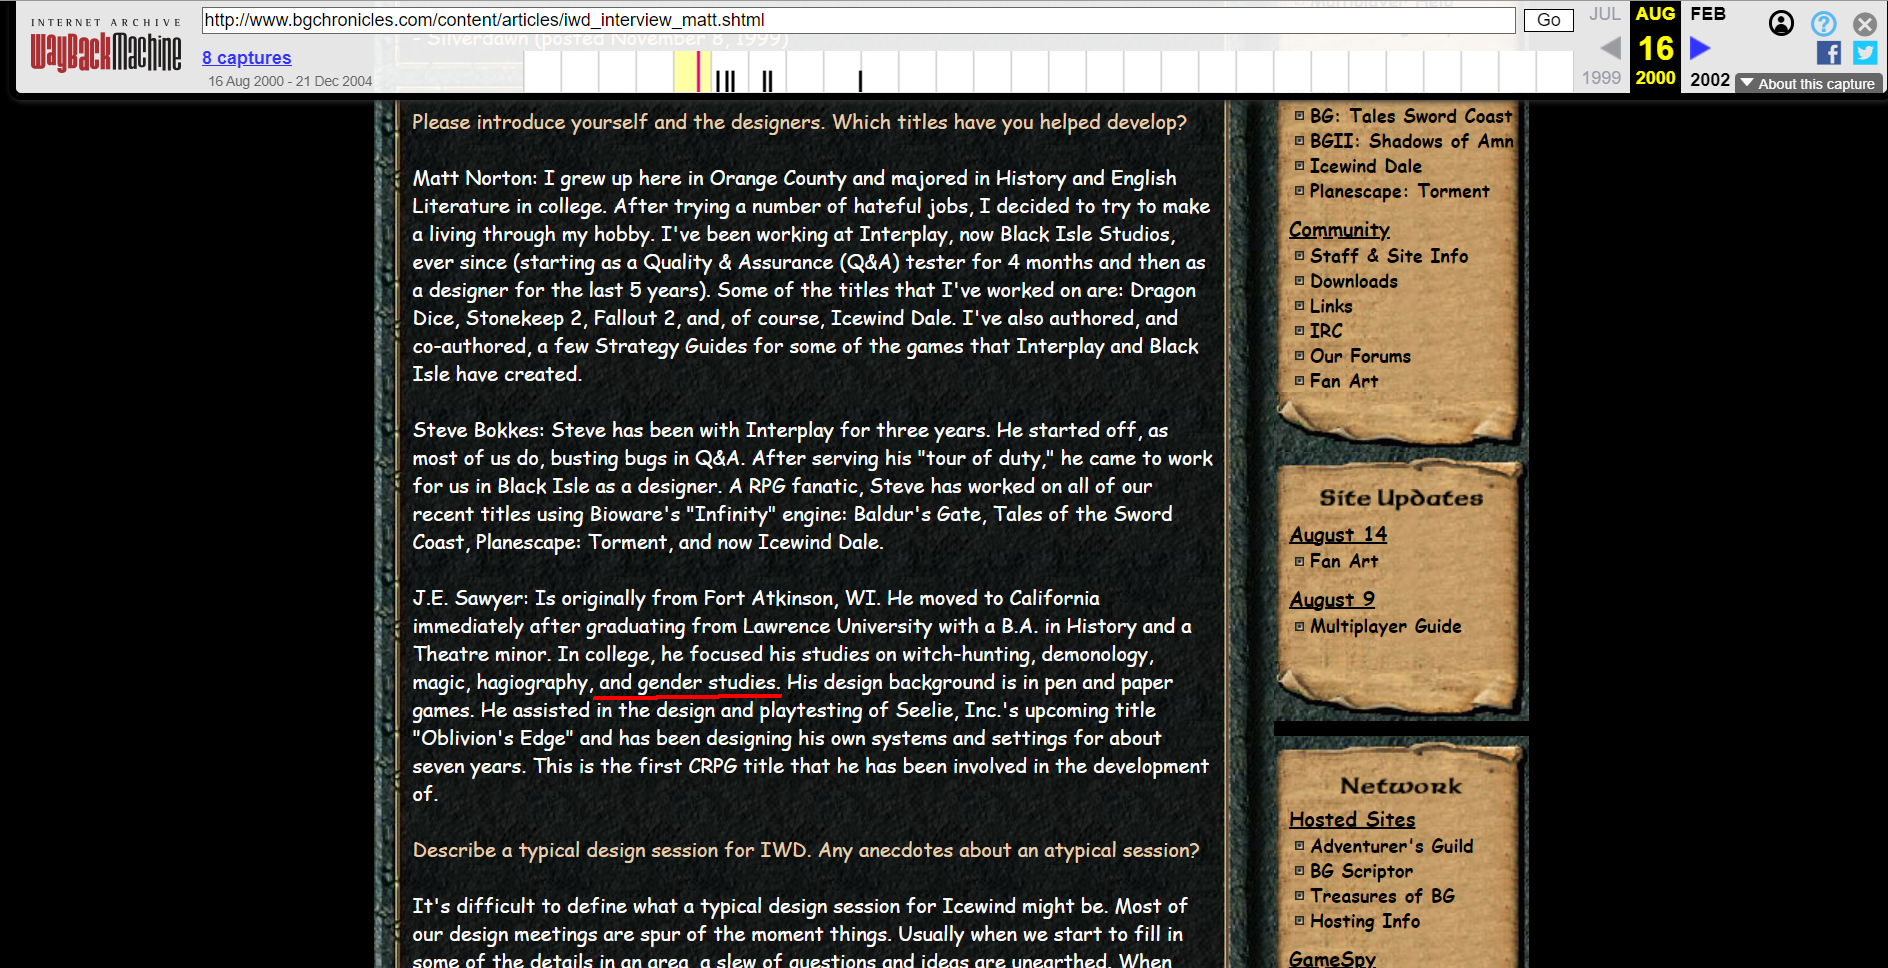This screenshot has height=968, width=1888.
Task: Select the highlighted 2000 year label
Action: pos(1655,78)
